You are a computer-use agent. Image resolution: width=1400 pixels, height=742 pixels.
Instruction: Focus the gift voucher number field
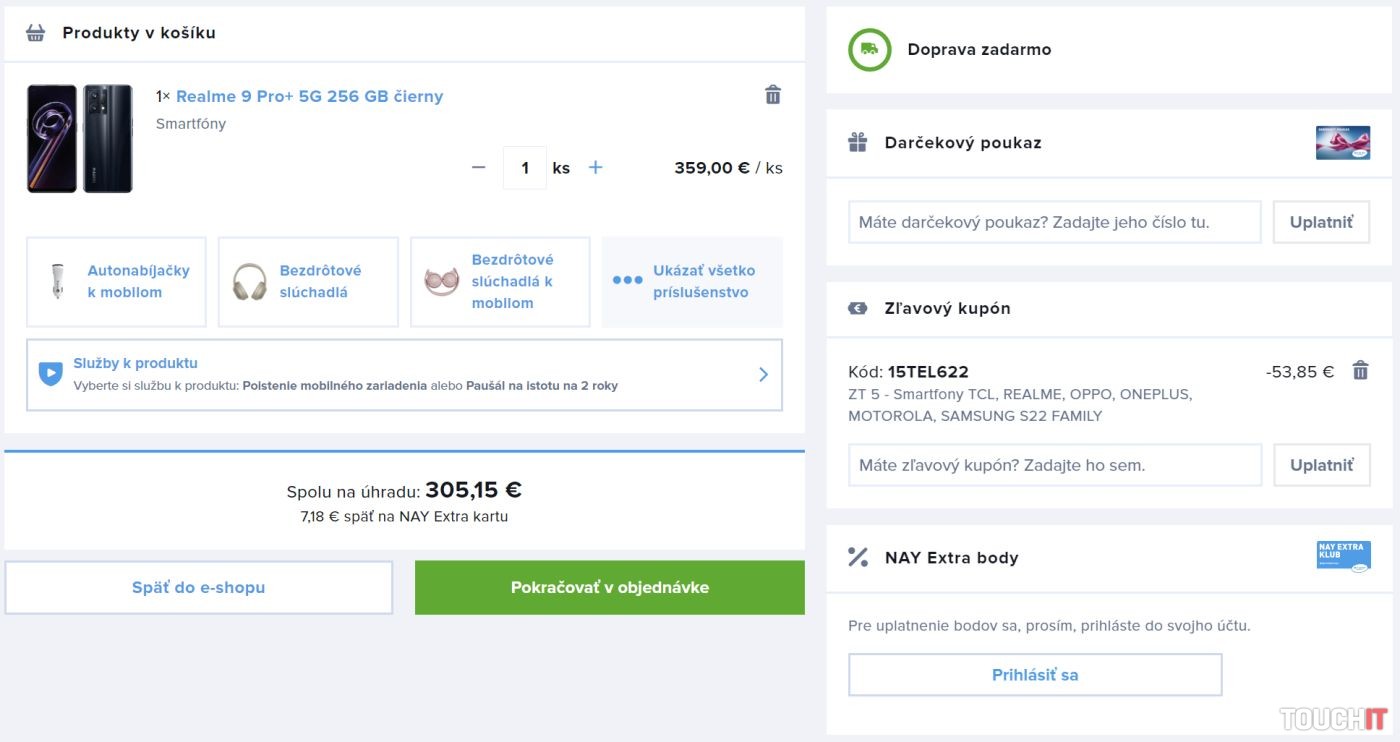pyautogui.click(x=1054, y=222)
